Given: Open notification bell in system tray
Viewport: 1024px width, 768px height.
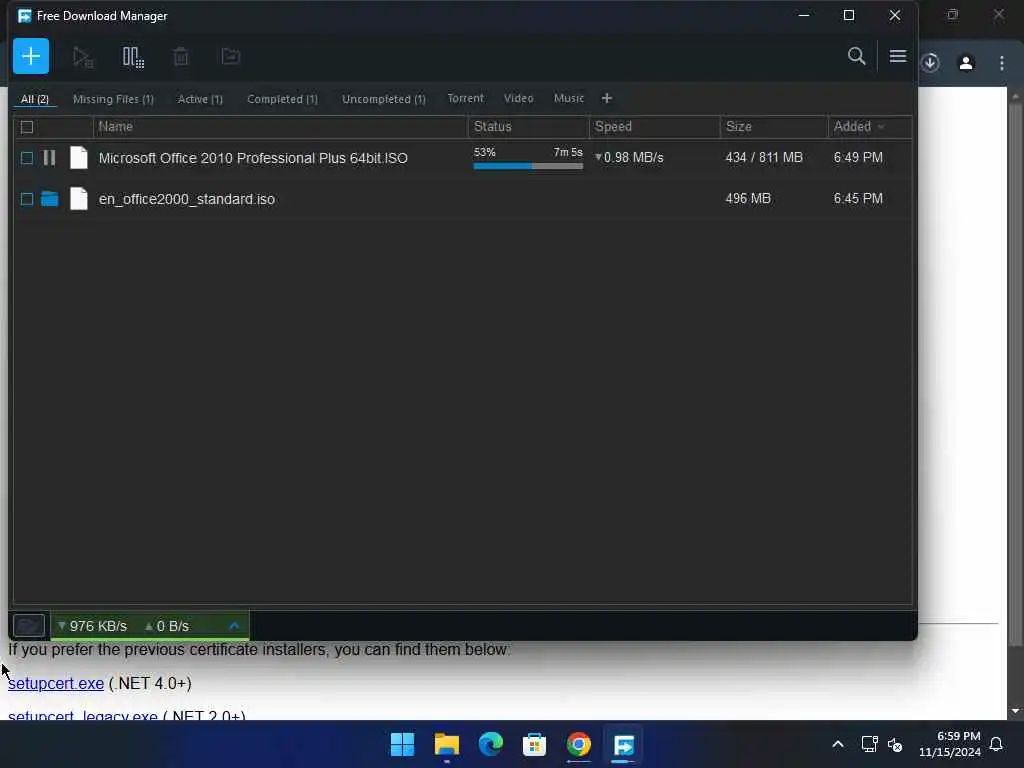Looking at the screenshot, I should pos(996,744).
